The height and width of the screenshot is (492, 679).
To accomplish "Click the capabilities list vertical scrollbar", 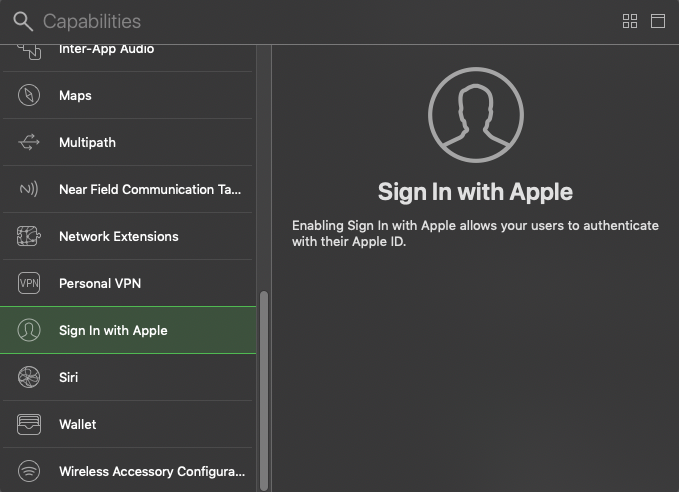I will [x=264, y=388].
